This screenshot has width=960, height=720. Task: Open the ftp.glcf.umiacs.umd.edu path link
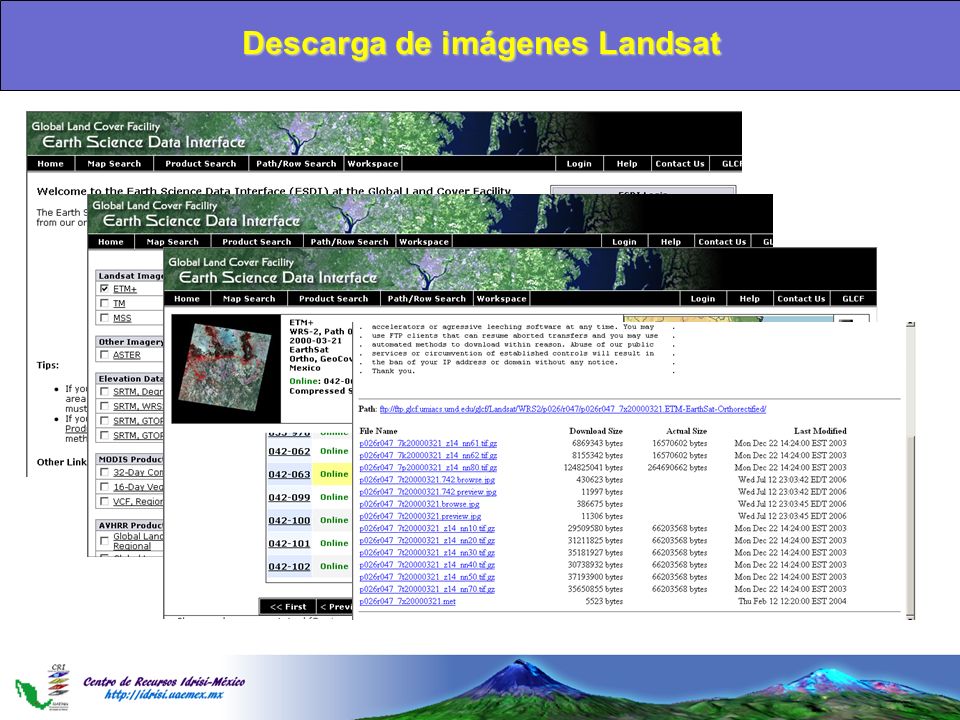pyautogui.click(x=572, y=409)
